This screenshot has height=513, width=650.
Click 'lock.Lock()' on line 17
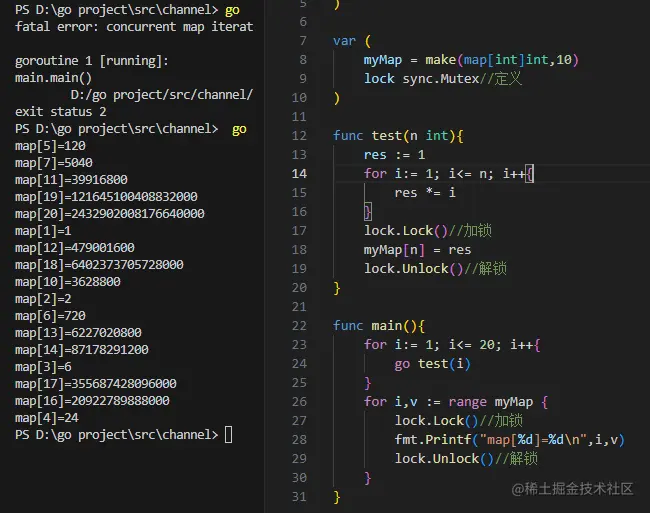pyautogui.click(x=405, y=231)
